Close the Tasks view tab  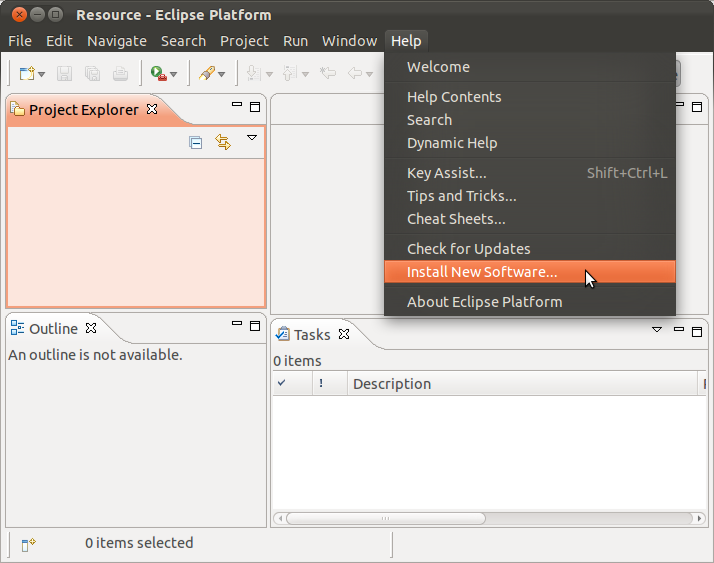[344, 334]
